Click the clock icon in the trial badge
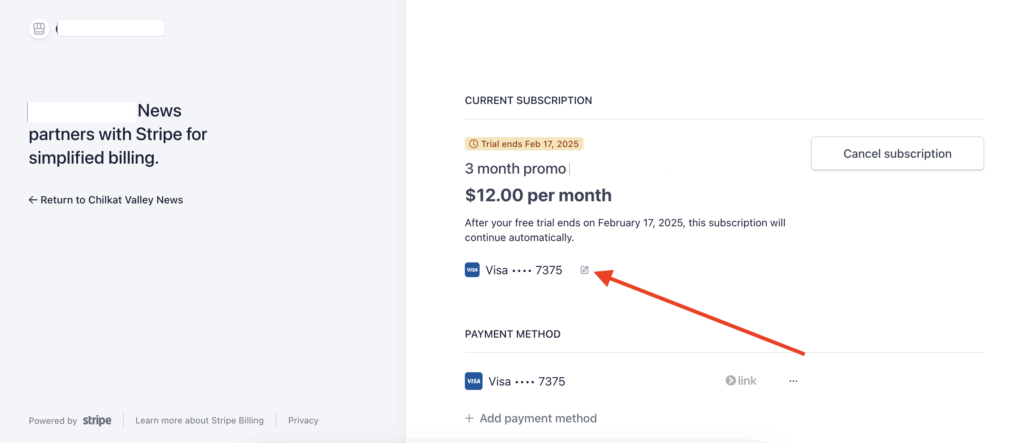Screen dimensions: 1024x443 tap(473, 144)
